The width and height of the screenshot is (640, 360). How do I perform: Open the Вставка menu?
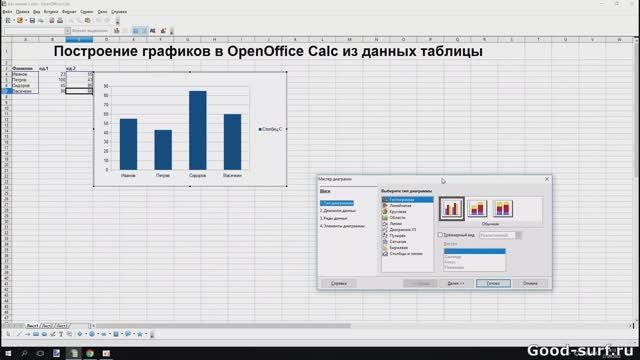pos(51,12)
